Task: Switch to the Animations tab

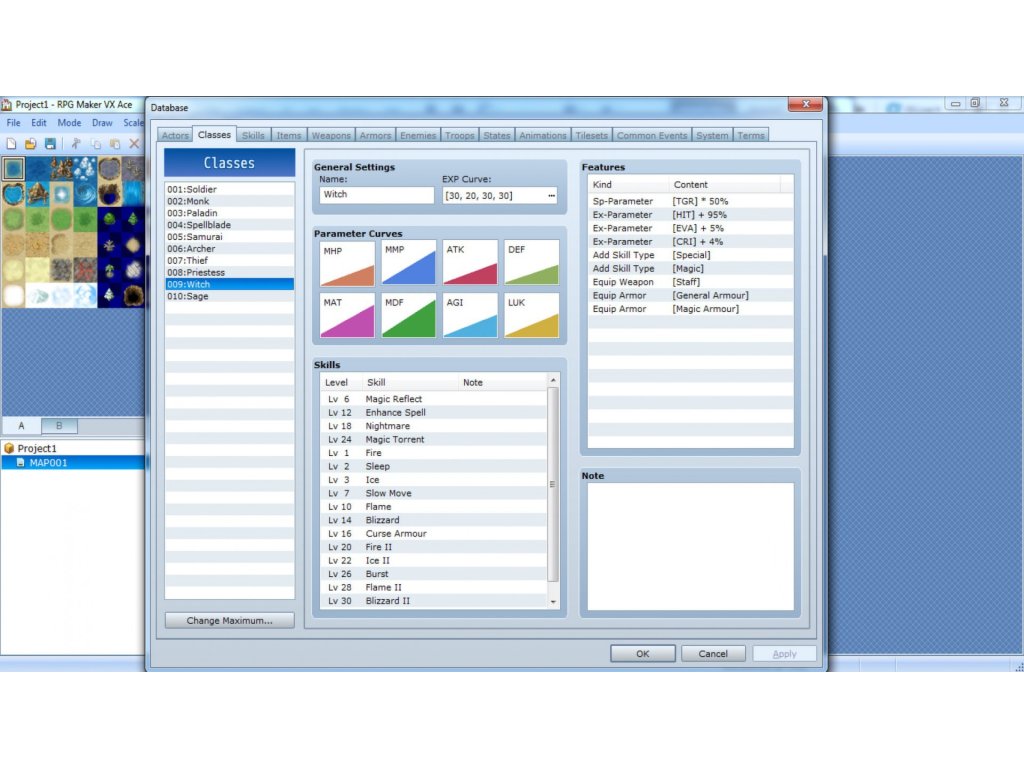Action: pos(543,135)
